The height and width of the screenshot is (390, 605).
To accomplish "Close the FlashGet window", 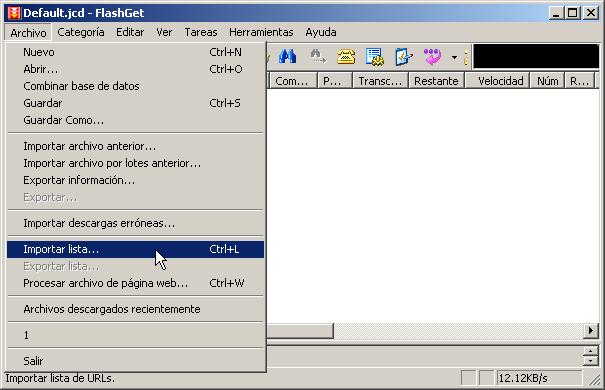I will 591,13.
